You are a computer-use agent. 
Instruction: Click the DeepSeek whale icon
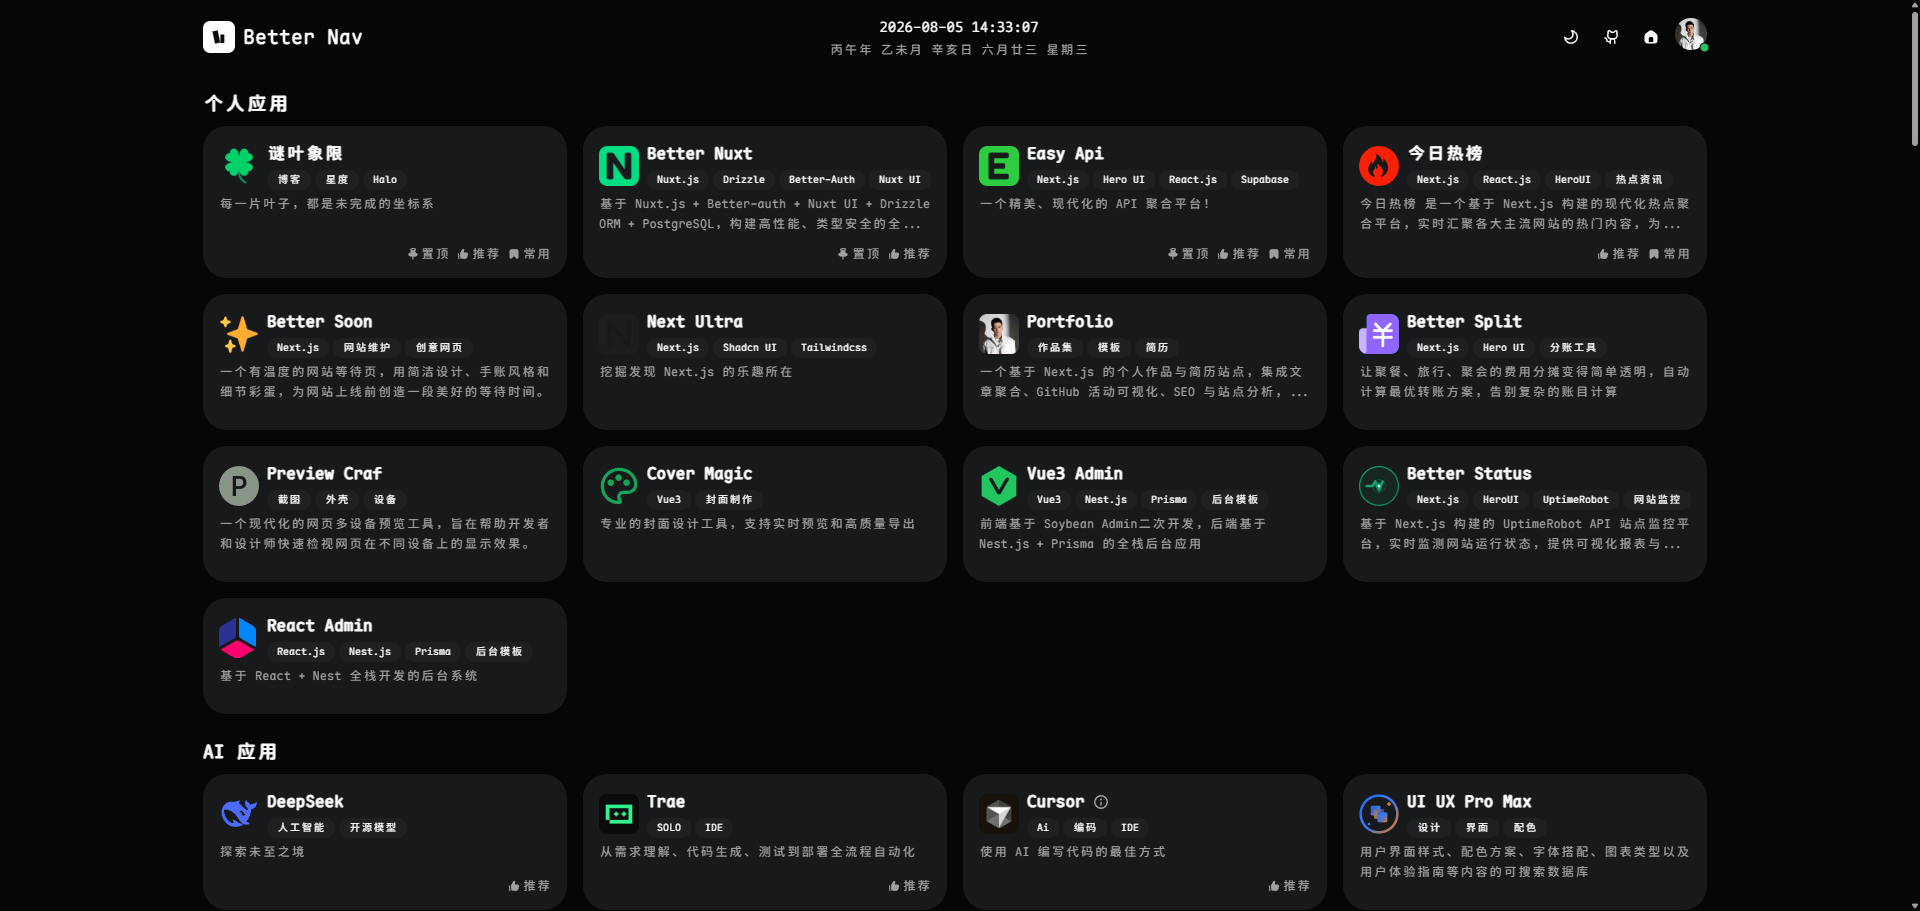point(239,813)
